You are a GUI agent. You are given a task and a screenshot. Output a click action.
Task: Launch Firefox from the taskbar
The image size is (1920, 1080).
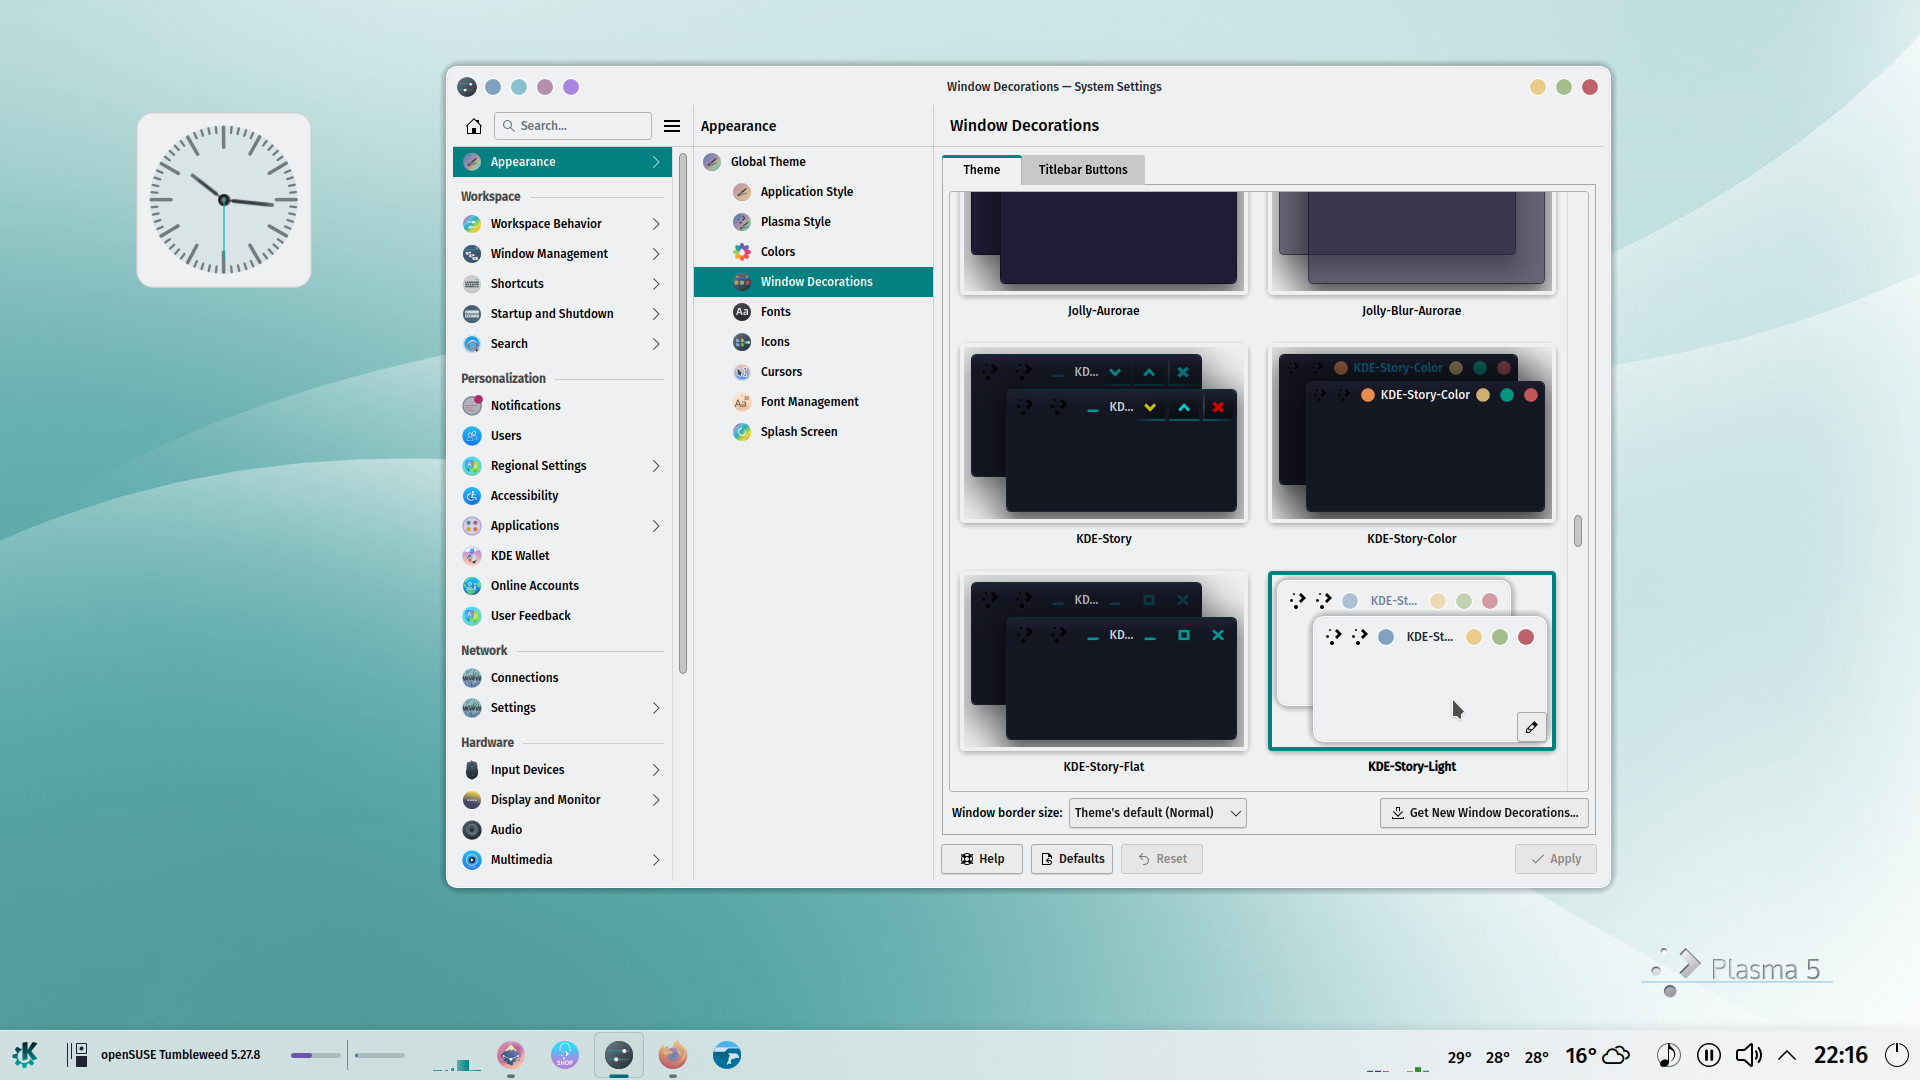coord(673,1055)
